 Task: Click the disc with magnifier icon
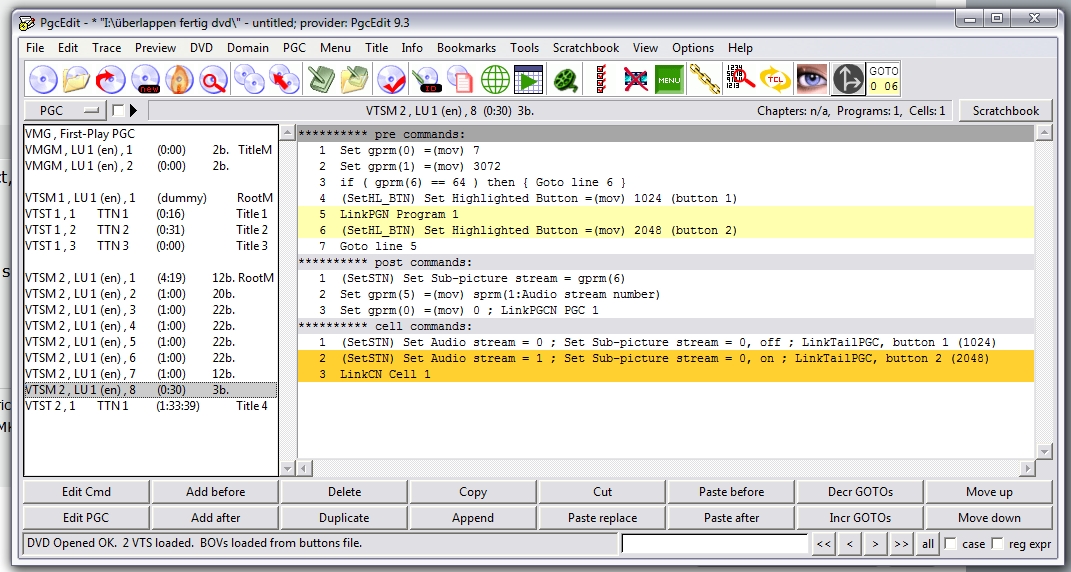pos(214,78)
